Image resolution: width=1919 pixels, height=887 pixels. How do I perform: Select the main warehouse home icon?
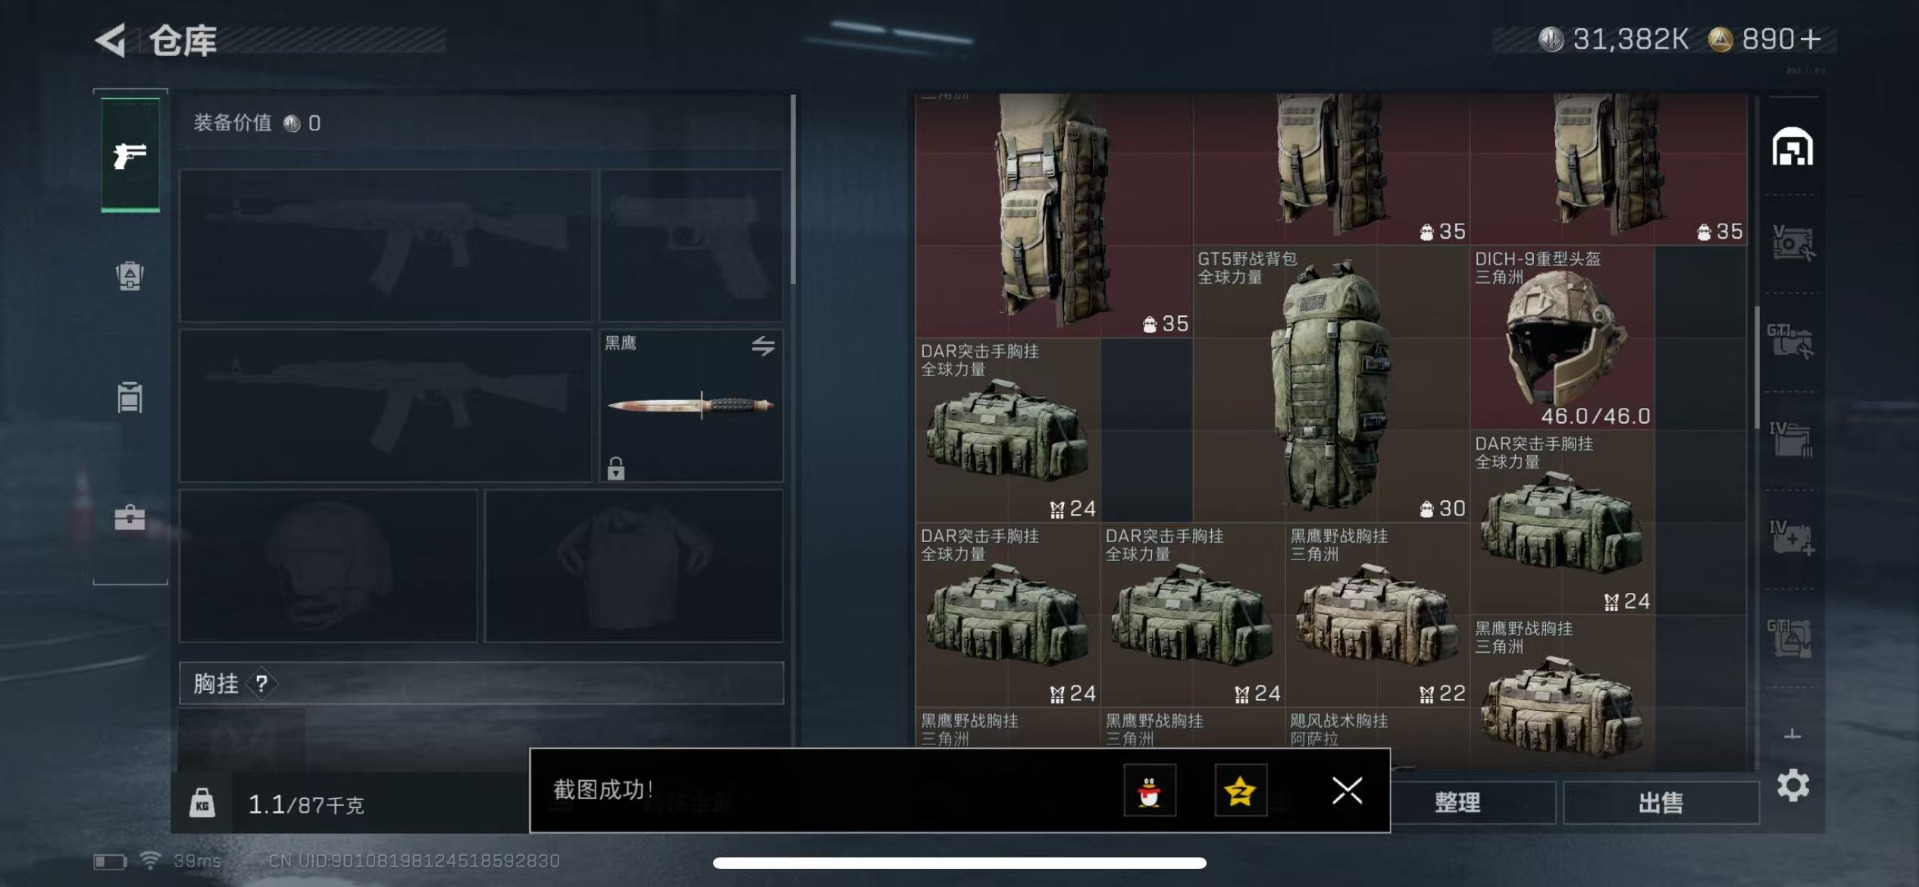coord(1792,148)
